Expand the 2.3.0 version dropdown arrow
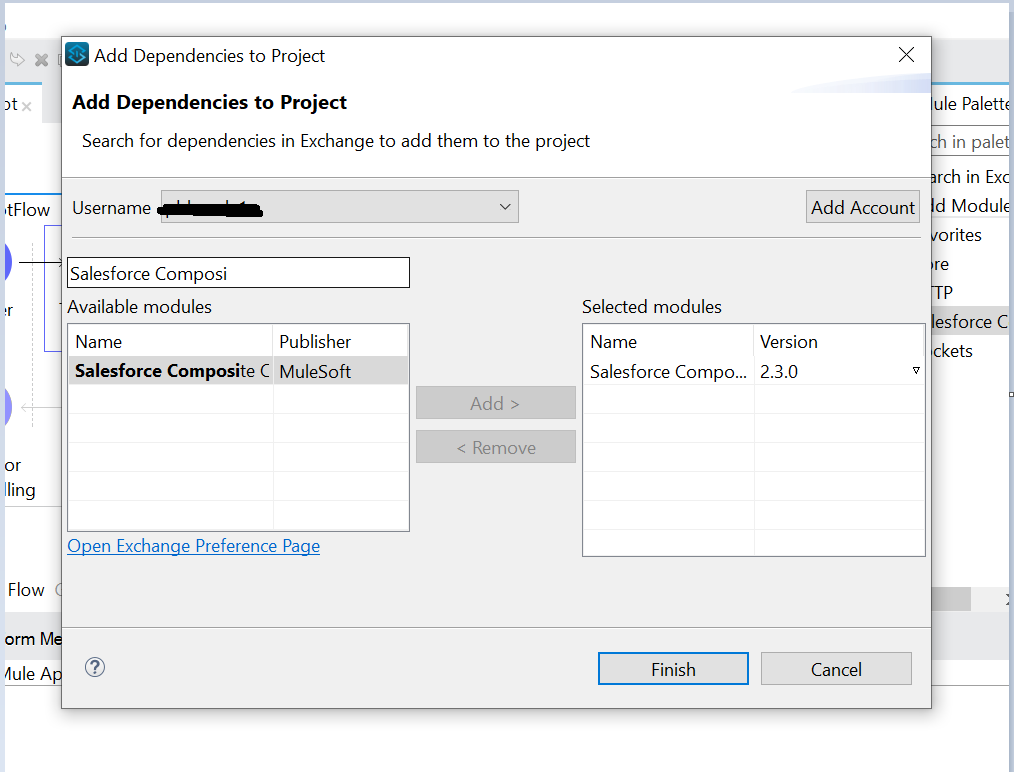The image size is (1014, 772). [915, 371]
